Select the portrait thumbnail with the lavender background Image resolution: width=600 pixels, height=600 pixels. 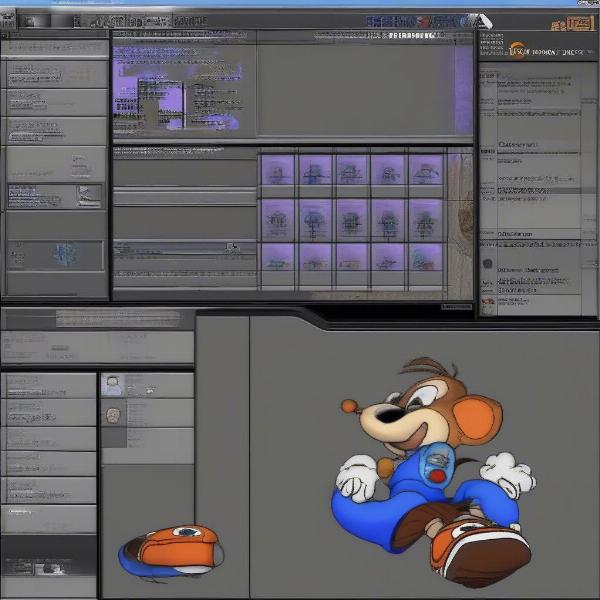coord(112,385)
